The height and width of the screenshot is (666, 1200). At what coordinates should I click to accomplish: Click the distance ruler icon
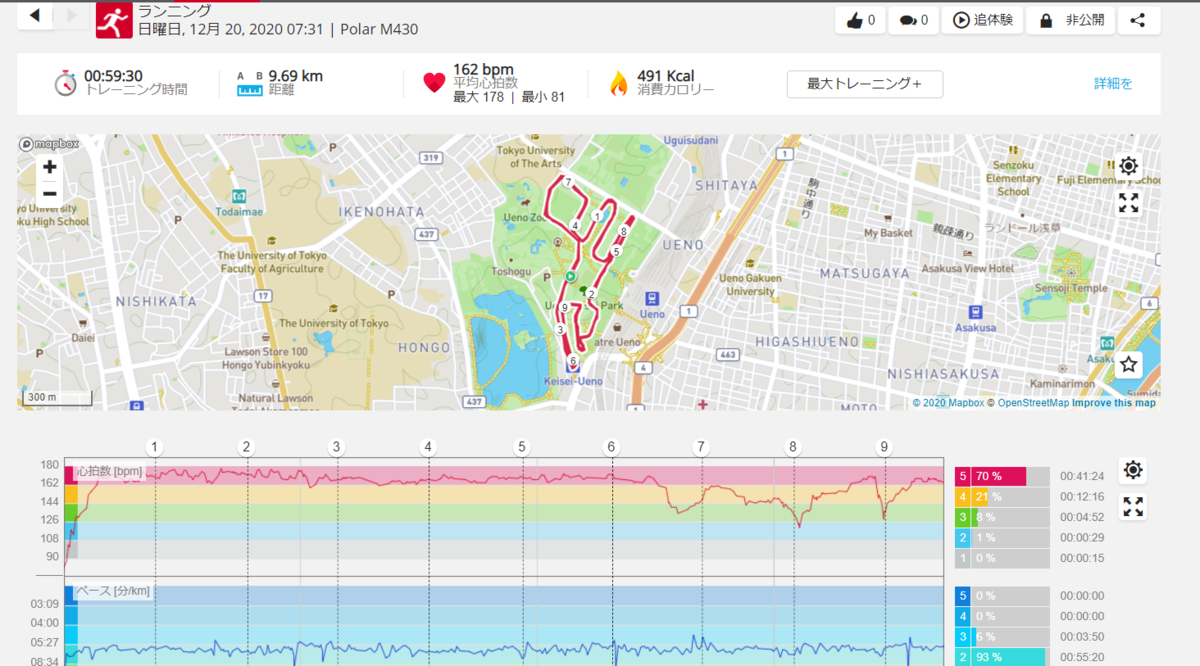coord(249,84)
